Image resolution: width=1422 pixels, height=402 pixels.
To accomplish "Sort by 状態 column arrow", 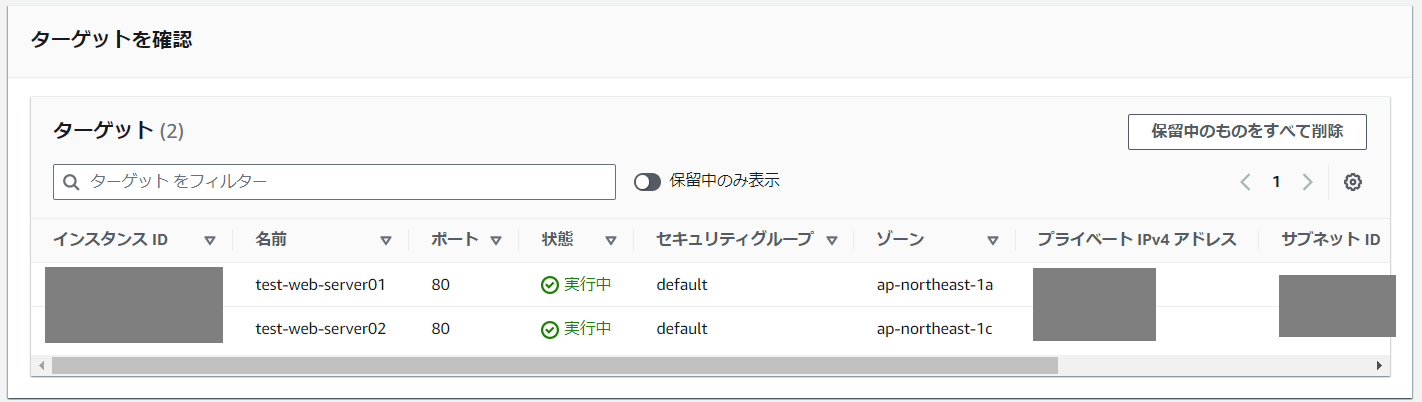I will point(611,240).
